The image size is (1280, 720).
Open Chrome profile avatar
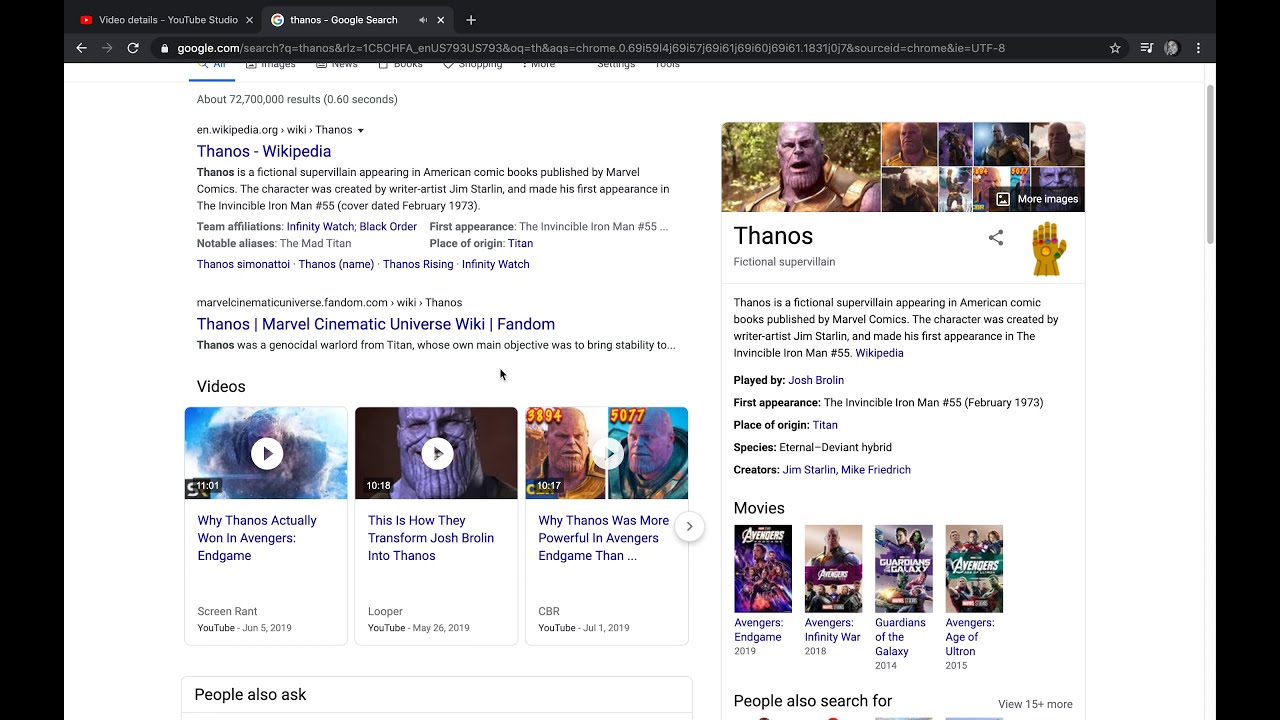(x=1172, y=48)
